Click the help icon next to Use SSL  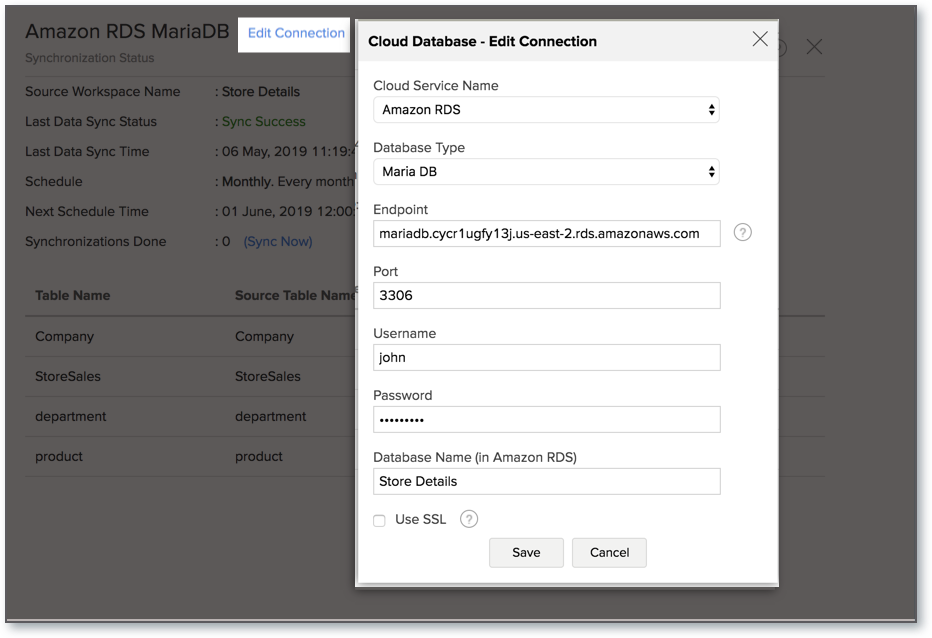click(x=469, y=519)
